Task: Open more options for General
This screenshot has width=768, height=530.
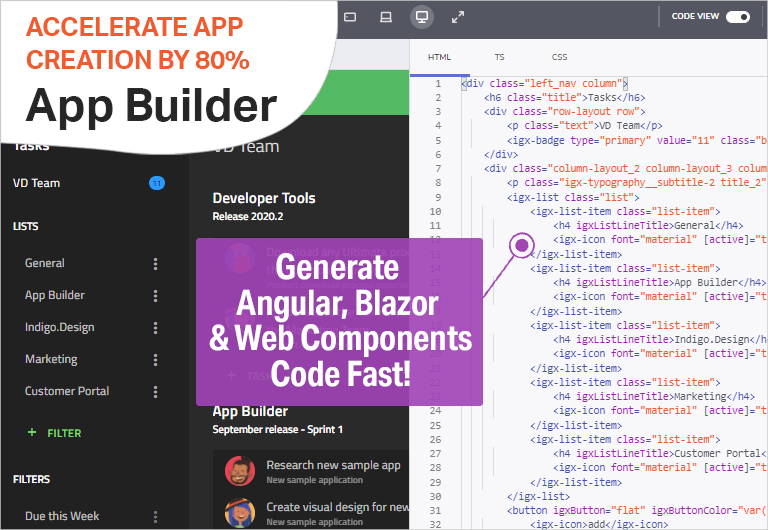Action: pyautogui.click(x=155, y=264)
